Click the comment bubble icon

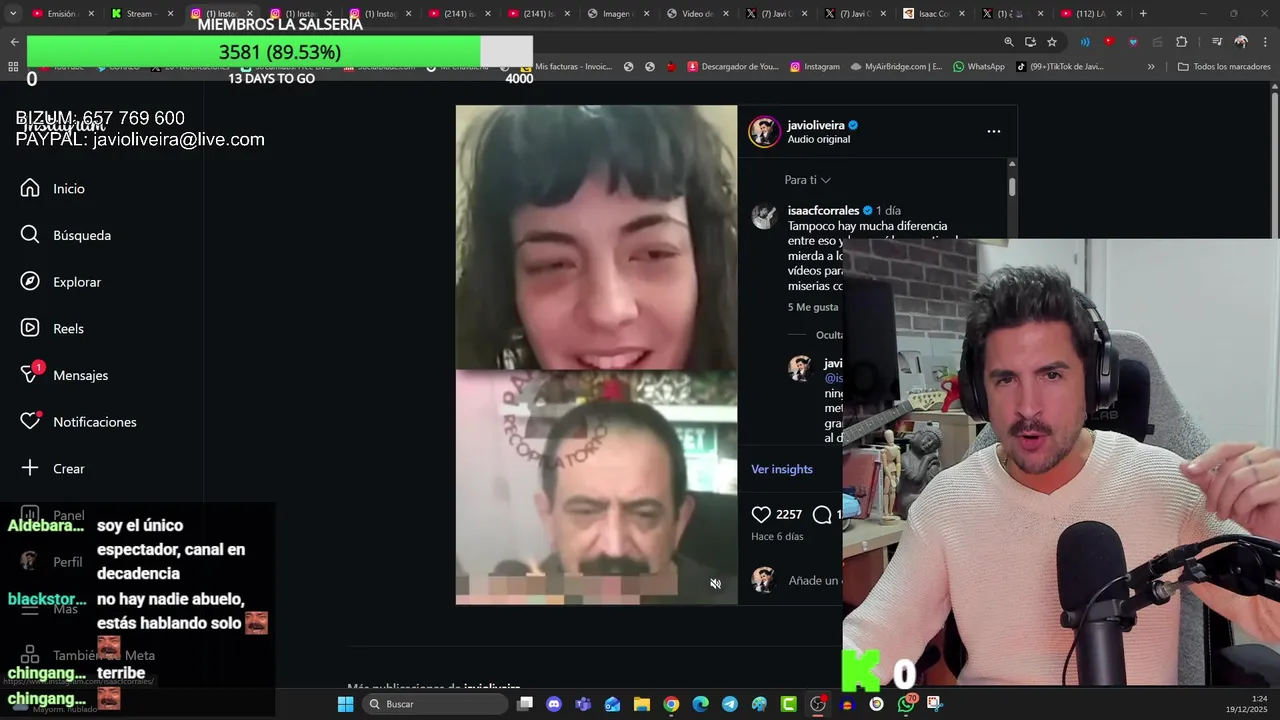[x=822, y=514]
